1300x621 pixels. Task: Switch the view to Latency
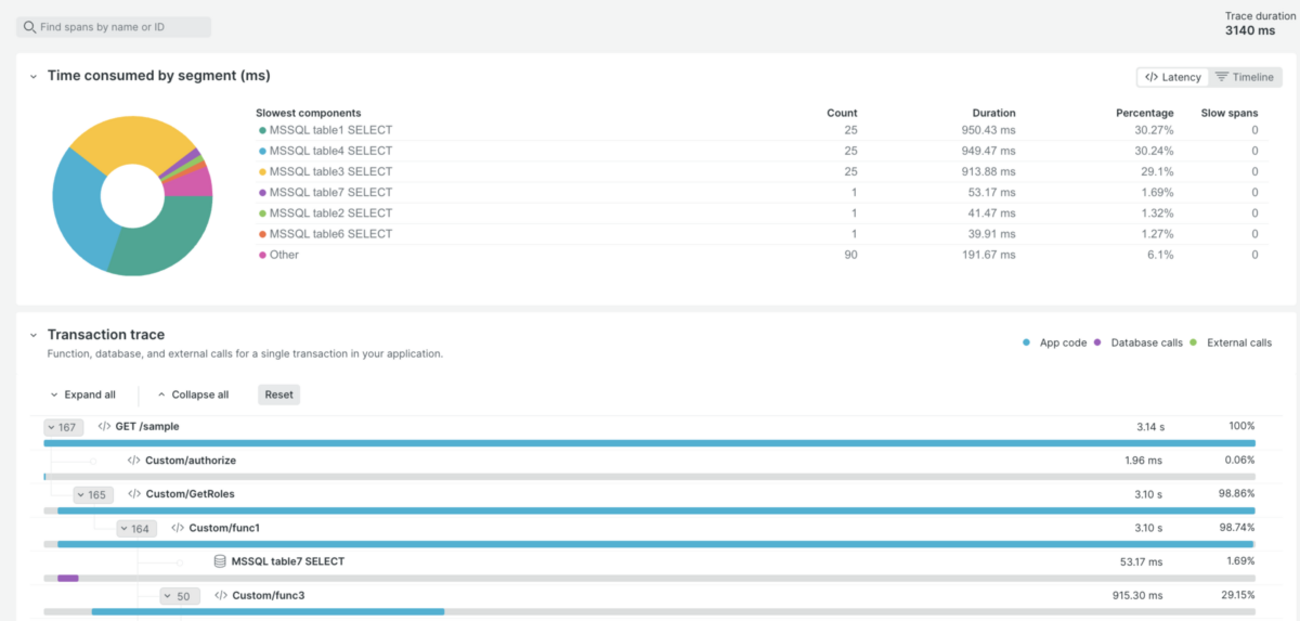(x=1173, y=77)
